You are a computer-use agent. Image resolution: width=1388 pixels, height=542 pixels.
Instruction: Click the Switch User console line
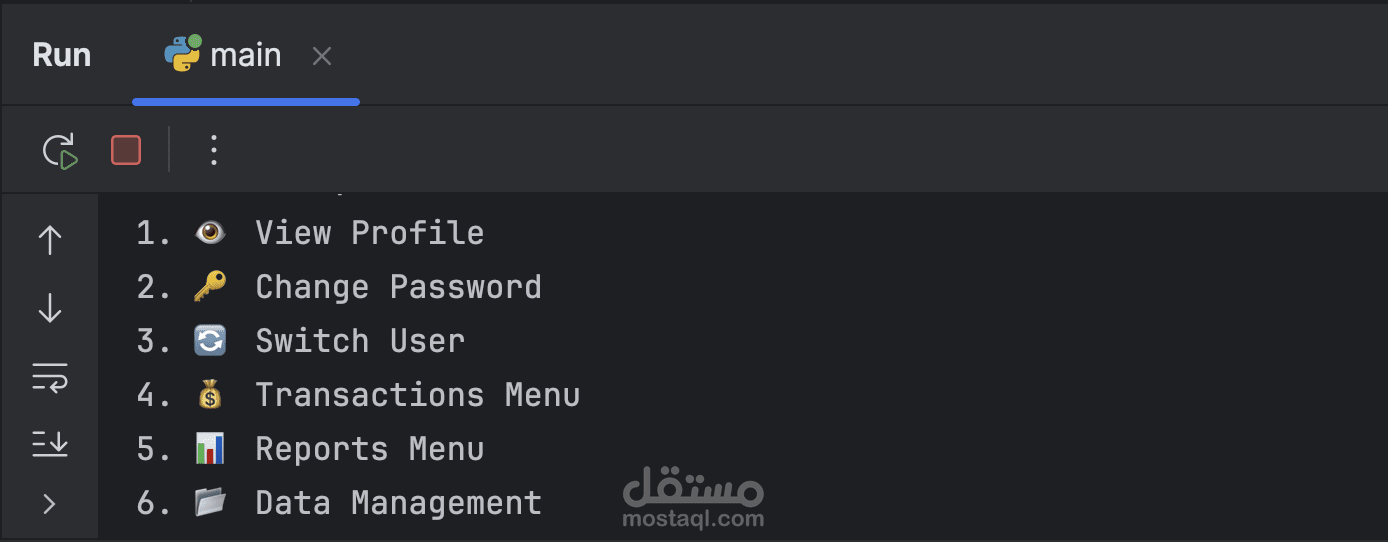[360, 341]
